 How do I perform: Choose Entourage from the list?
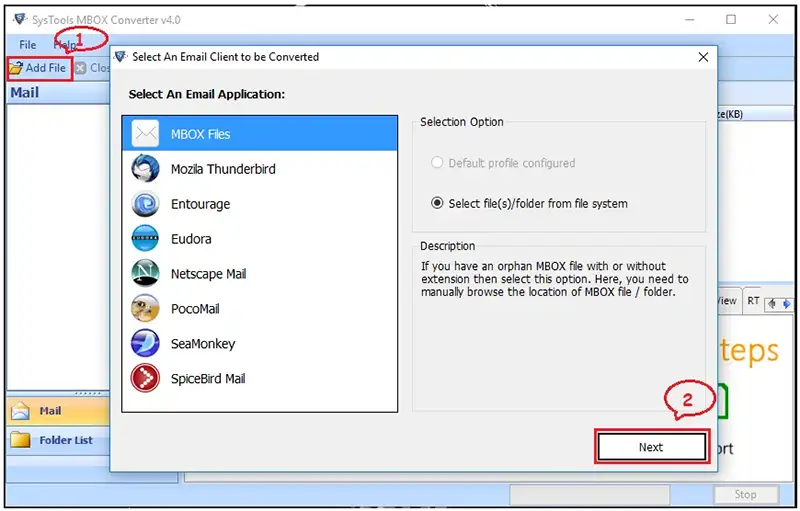click(x=201, y=204)
